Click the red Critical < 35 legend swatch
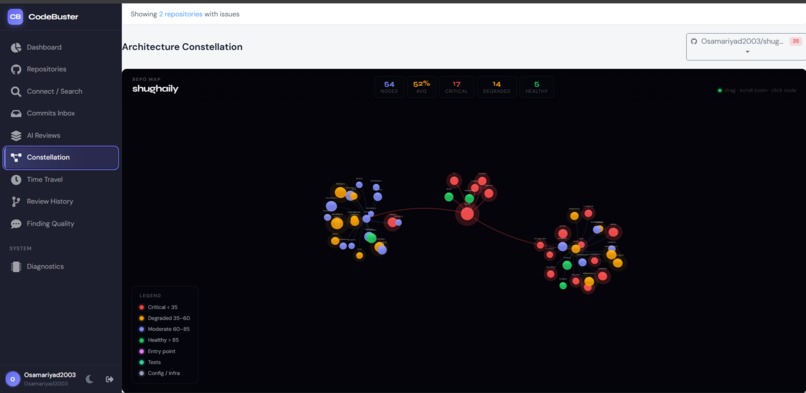 tap(141, 307)
